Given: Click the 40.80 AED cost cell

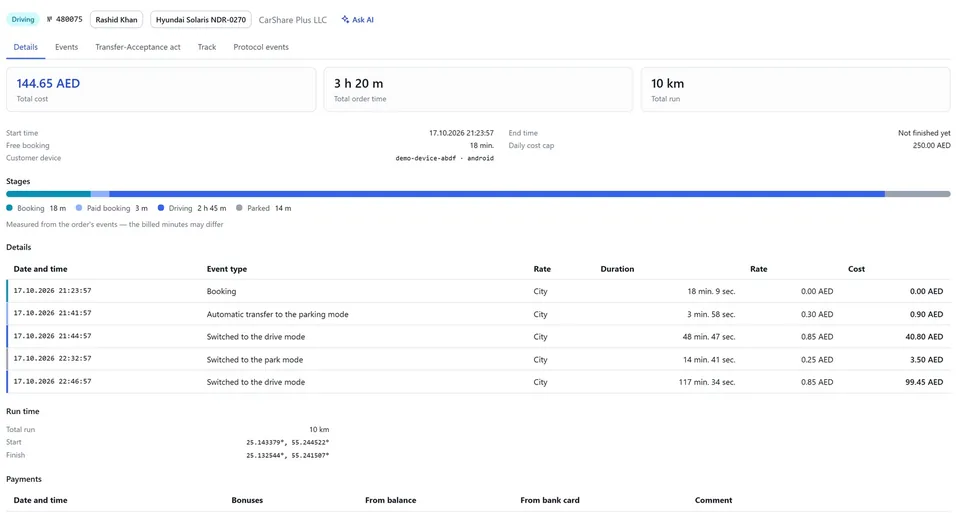Looking at the screenshot, I should [x=924, y=337].
